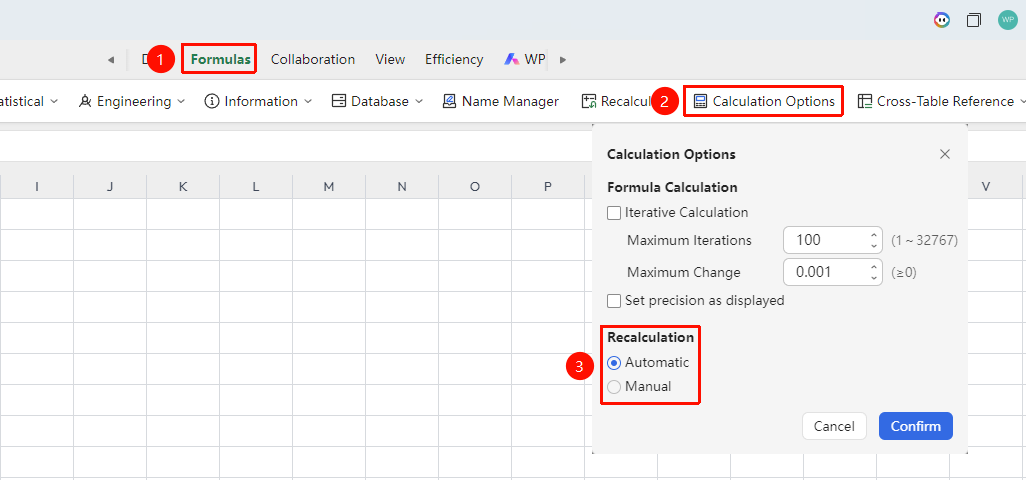Click the Name Manager icon
1026x480 pixels.
[x=449, y=101]
